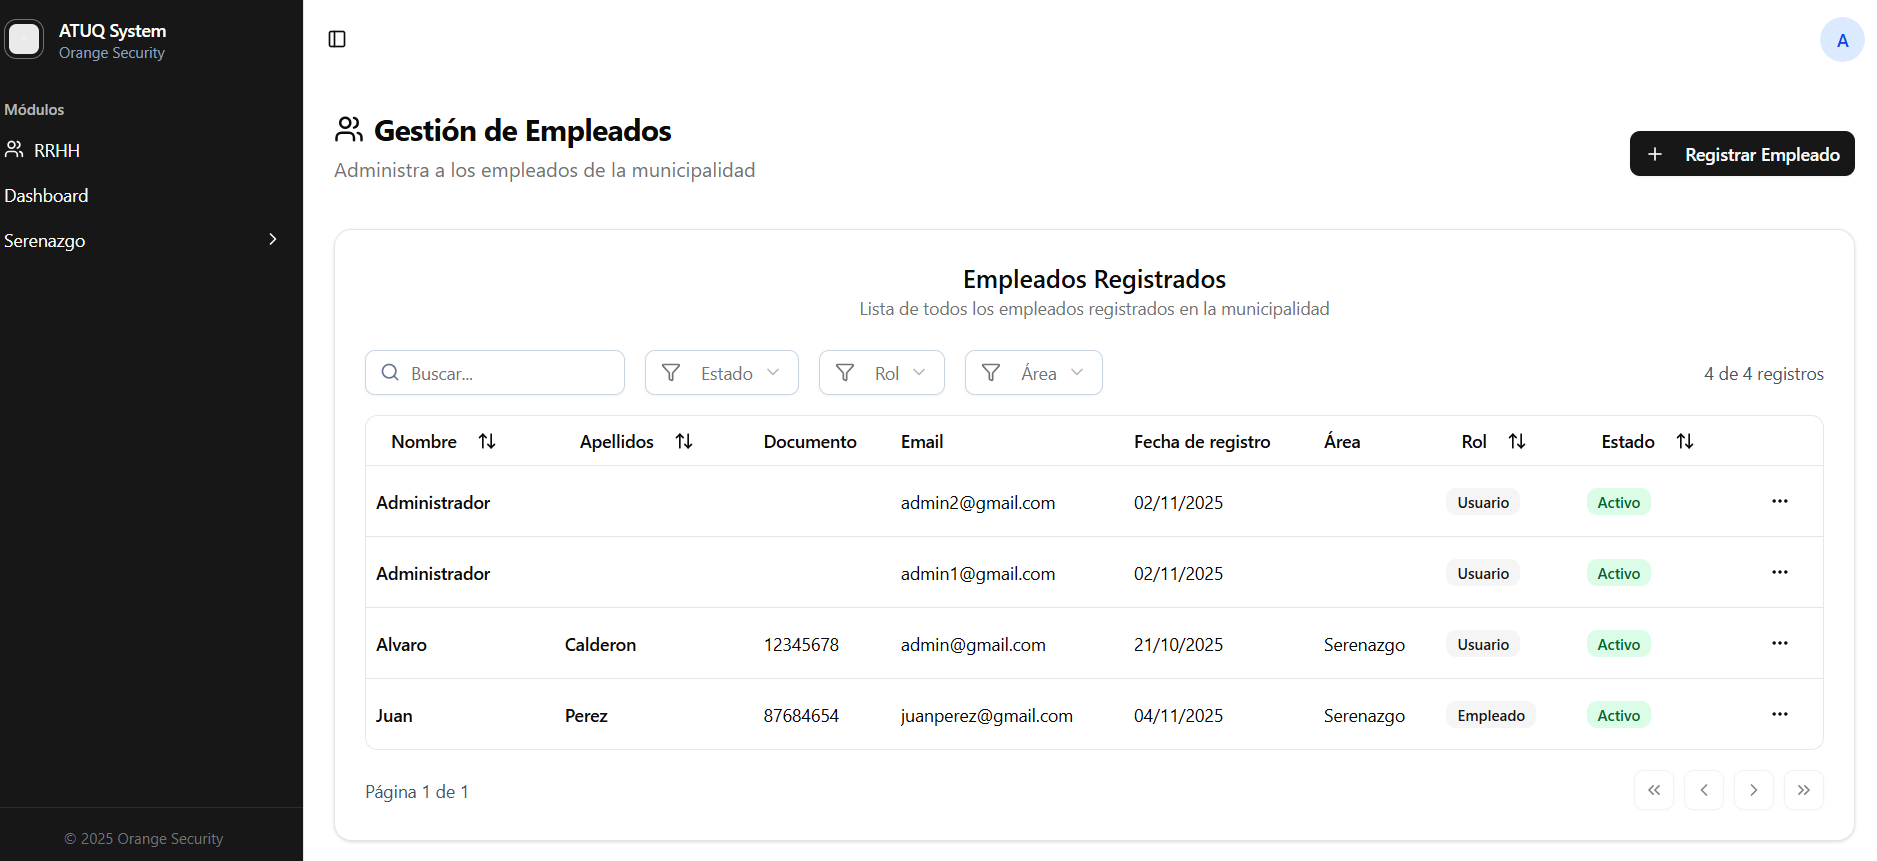1877x861 pixels.
Task: Click the ATUQ System logo icon
Action: 24,40
